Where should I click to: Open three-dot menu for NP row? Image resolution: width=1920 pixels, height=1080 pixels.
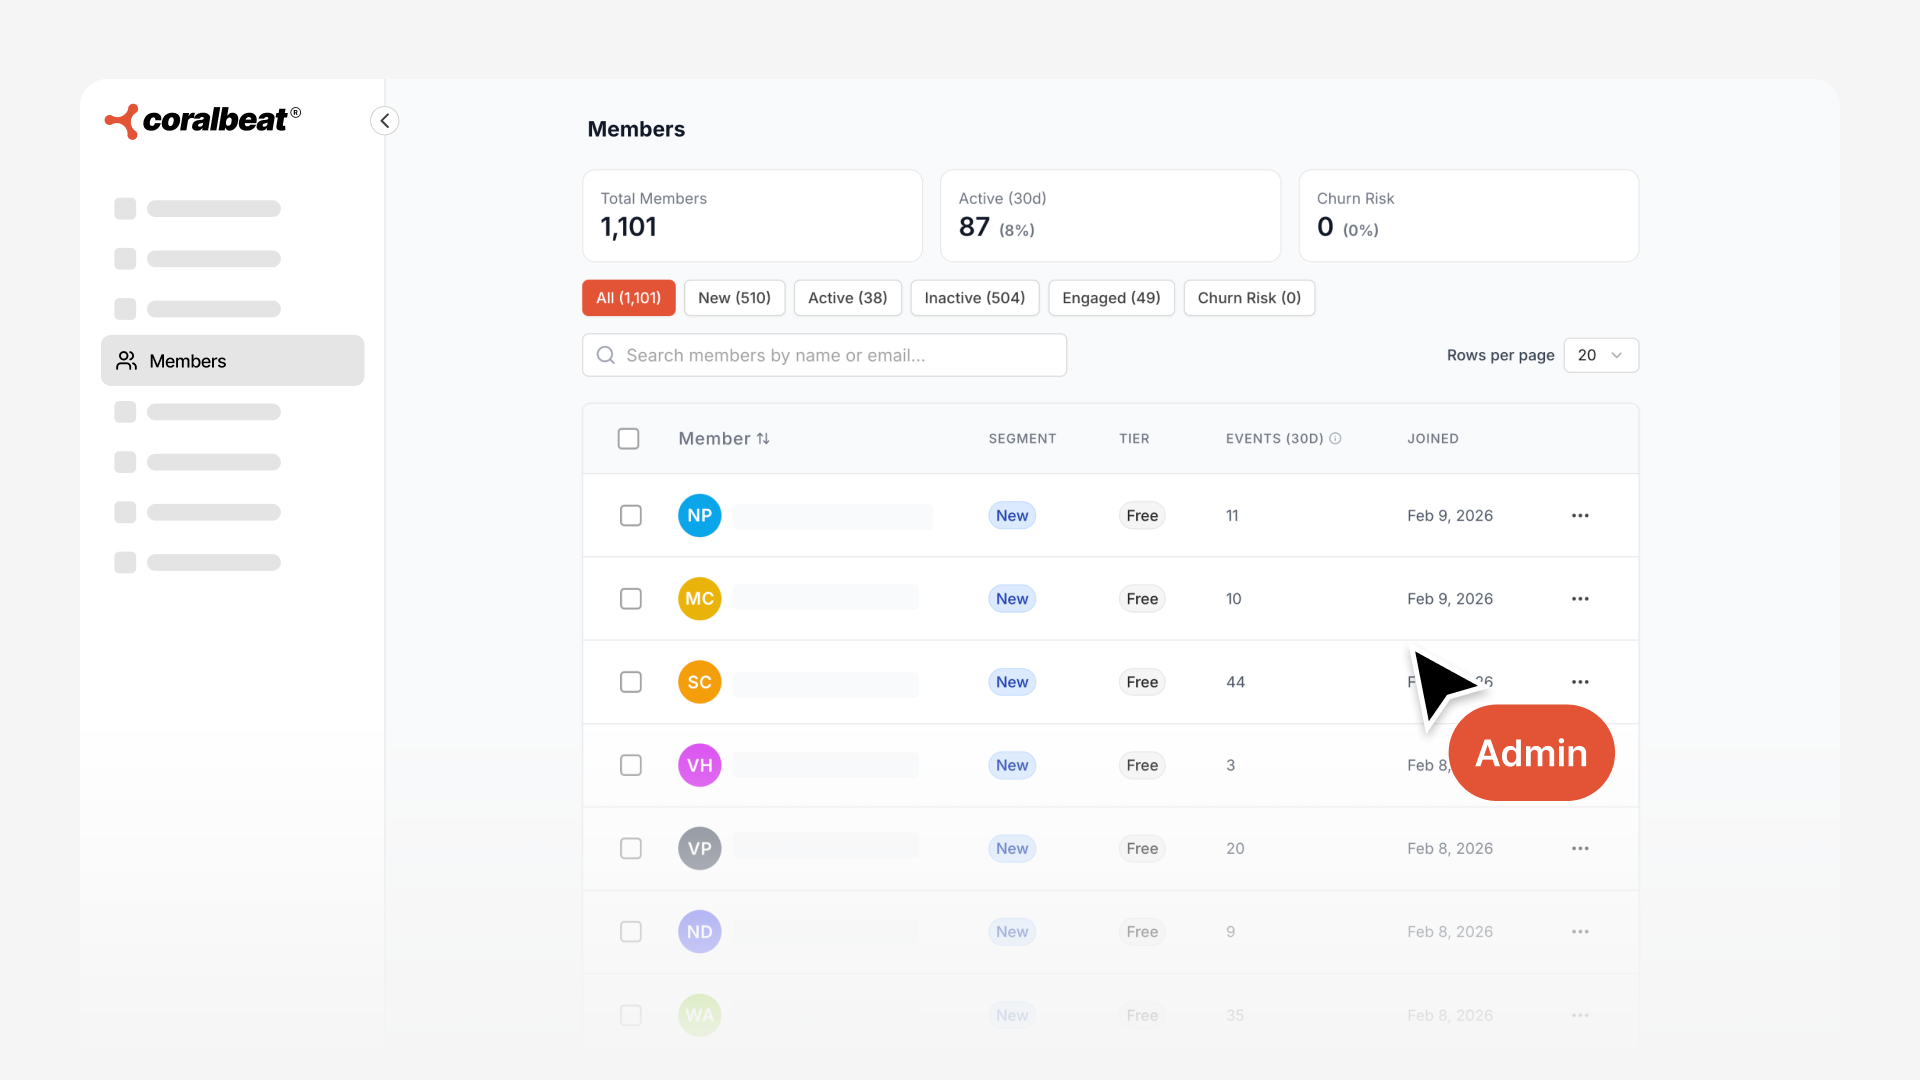point(1580,516)
